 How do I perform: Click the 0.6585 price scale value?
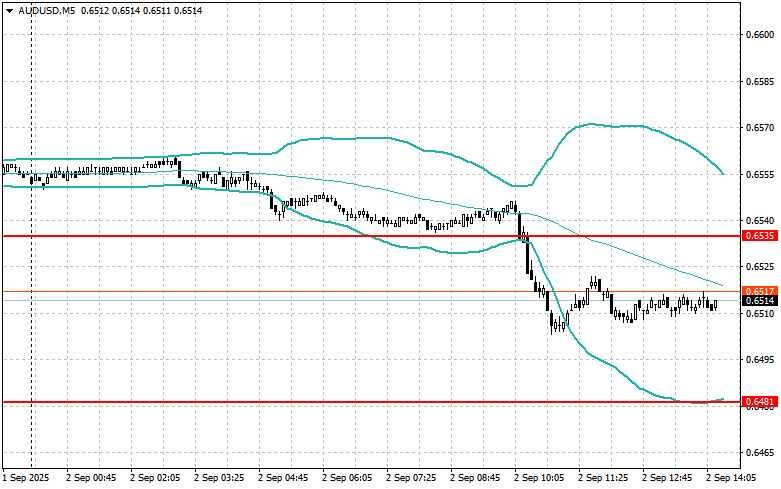760,81
